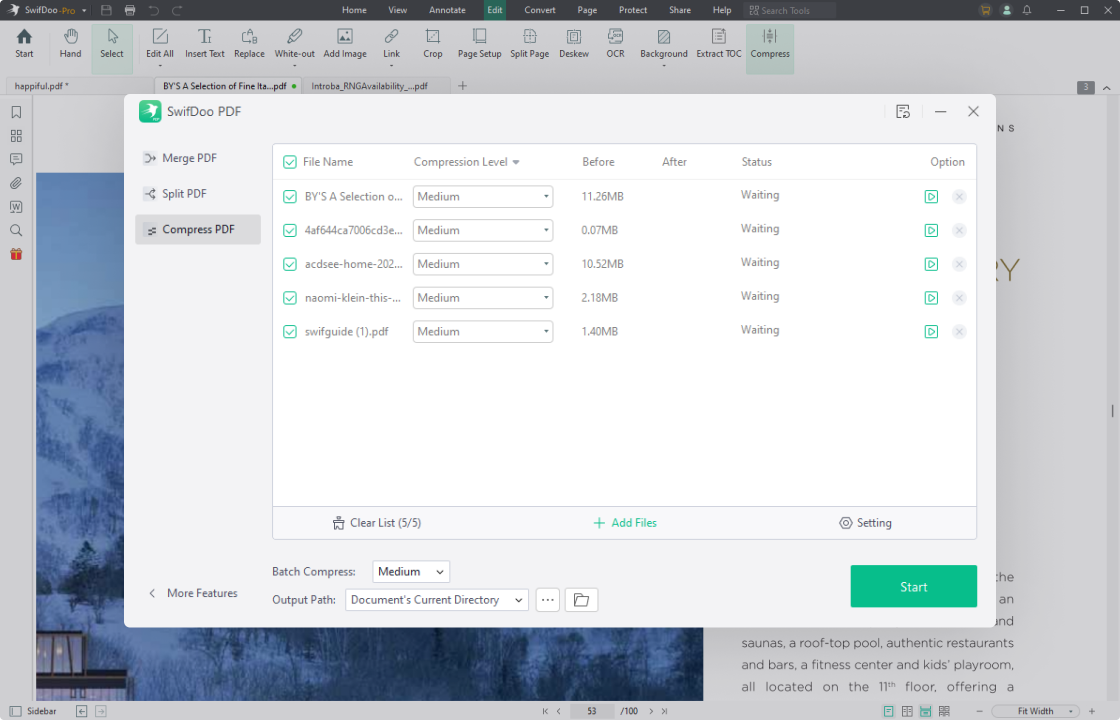Screen dimensions: 1120x720
Task: Show page thumbnails panel in sidebar
Action: (16, 136)
